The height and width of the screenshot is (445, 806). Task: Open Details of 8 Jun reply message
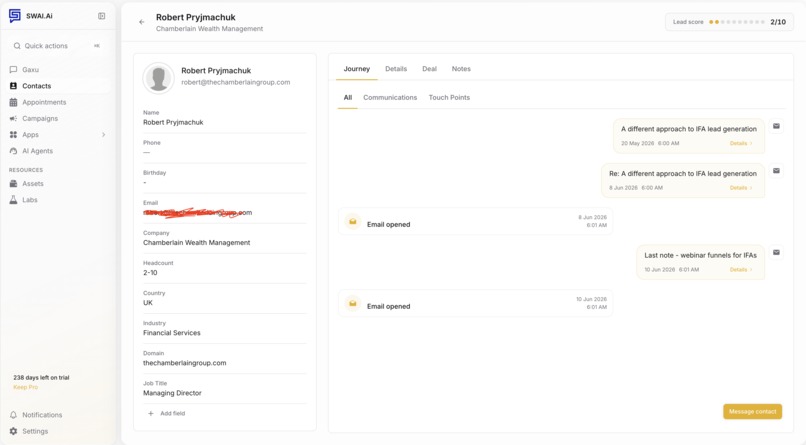[741, 188]
